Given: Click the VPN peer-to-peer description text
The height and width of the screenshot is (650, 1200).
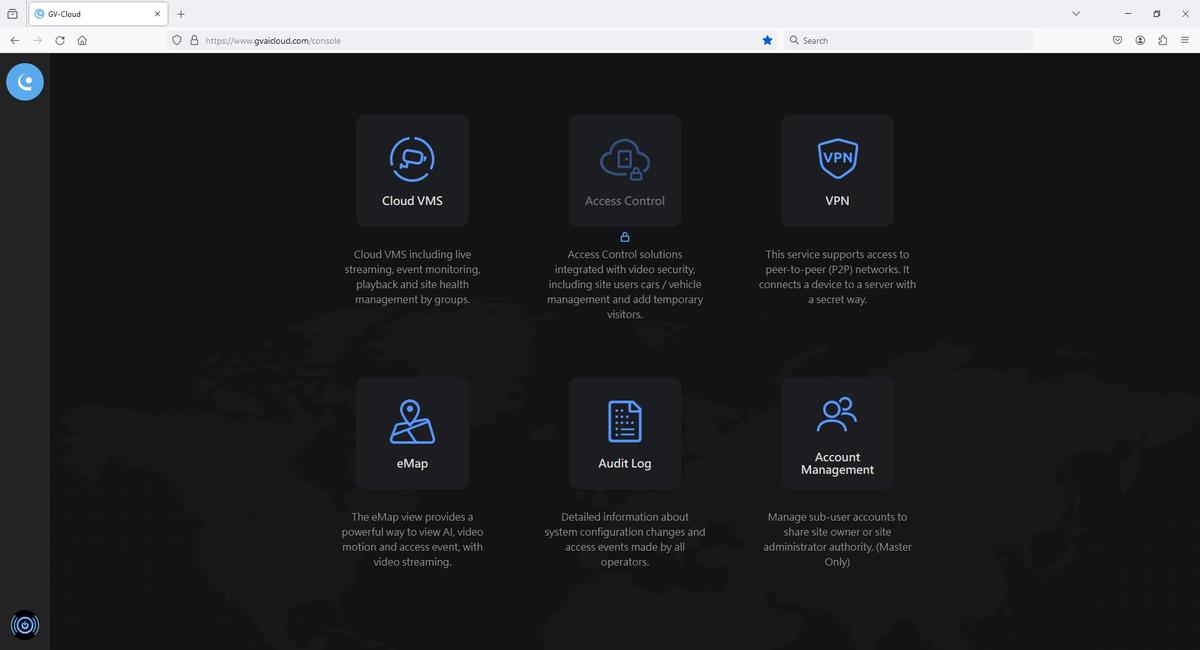Looking at the screenshot, I should (x=837, y=277).
